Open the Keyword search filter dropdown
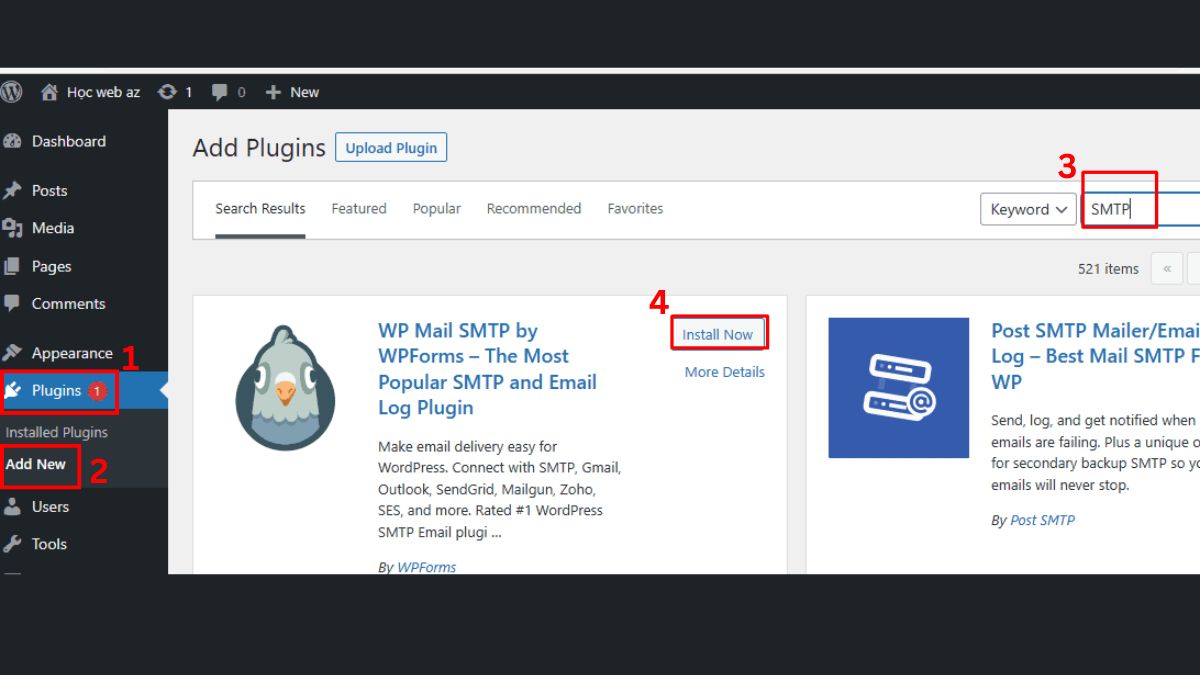Viewport: 1200px width, 675px height. (x=1027, y=209)
